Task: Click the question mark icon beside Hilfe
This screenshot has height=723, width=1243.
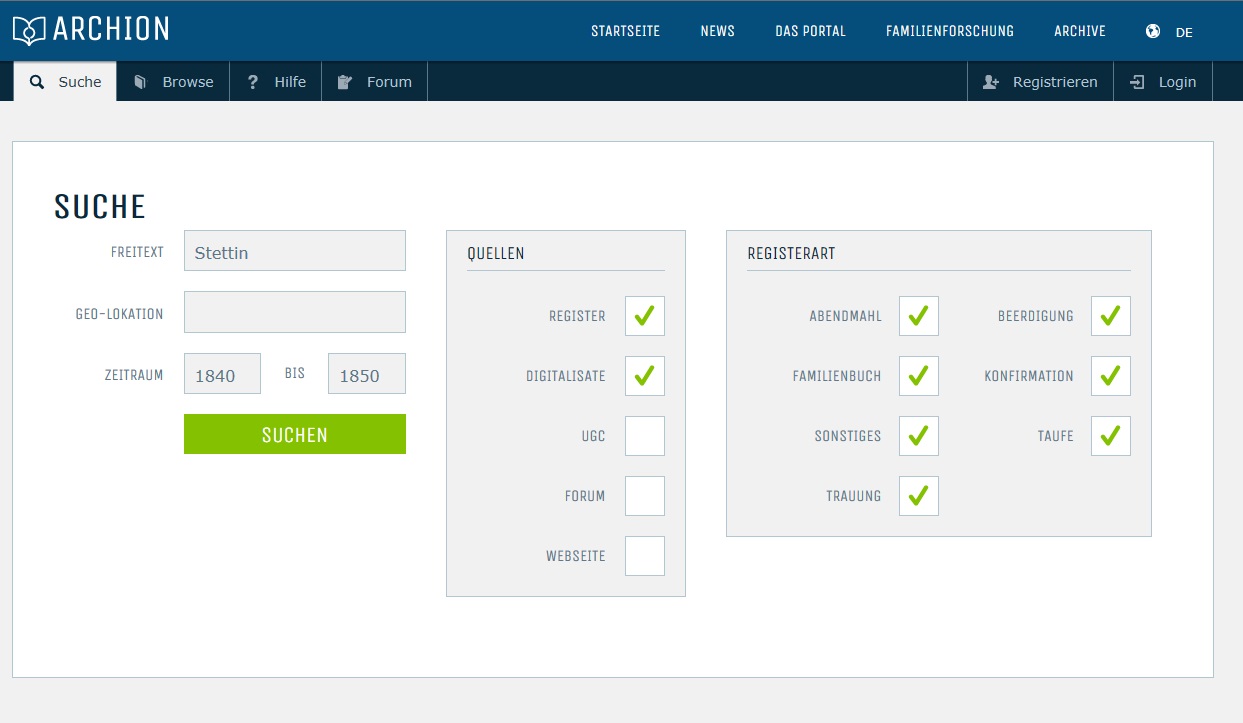Action: pos(253,82)
